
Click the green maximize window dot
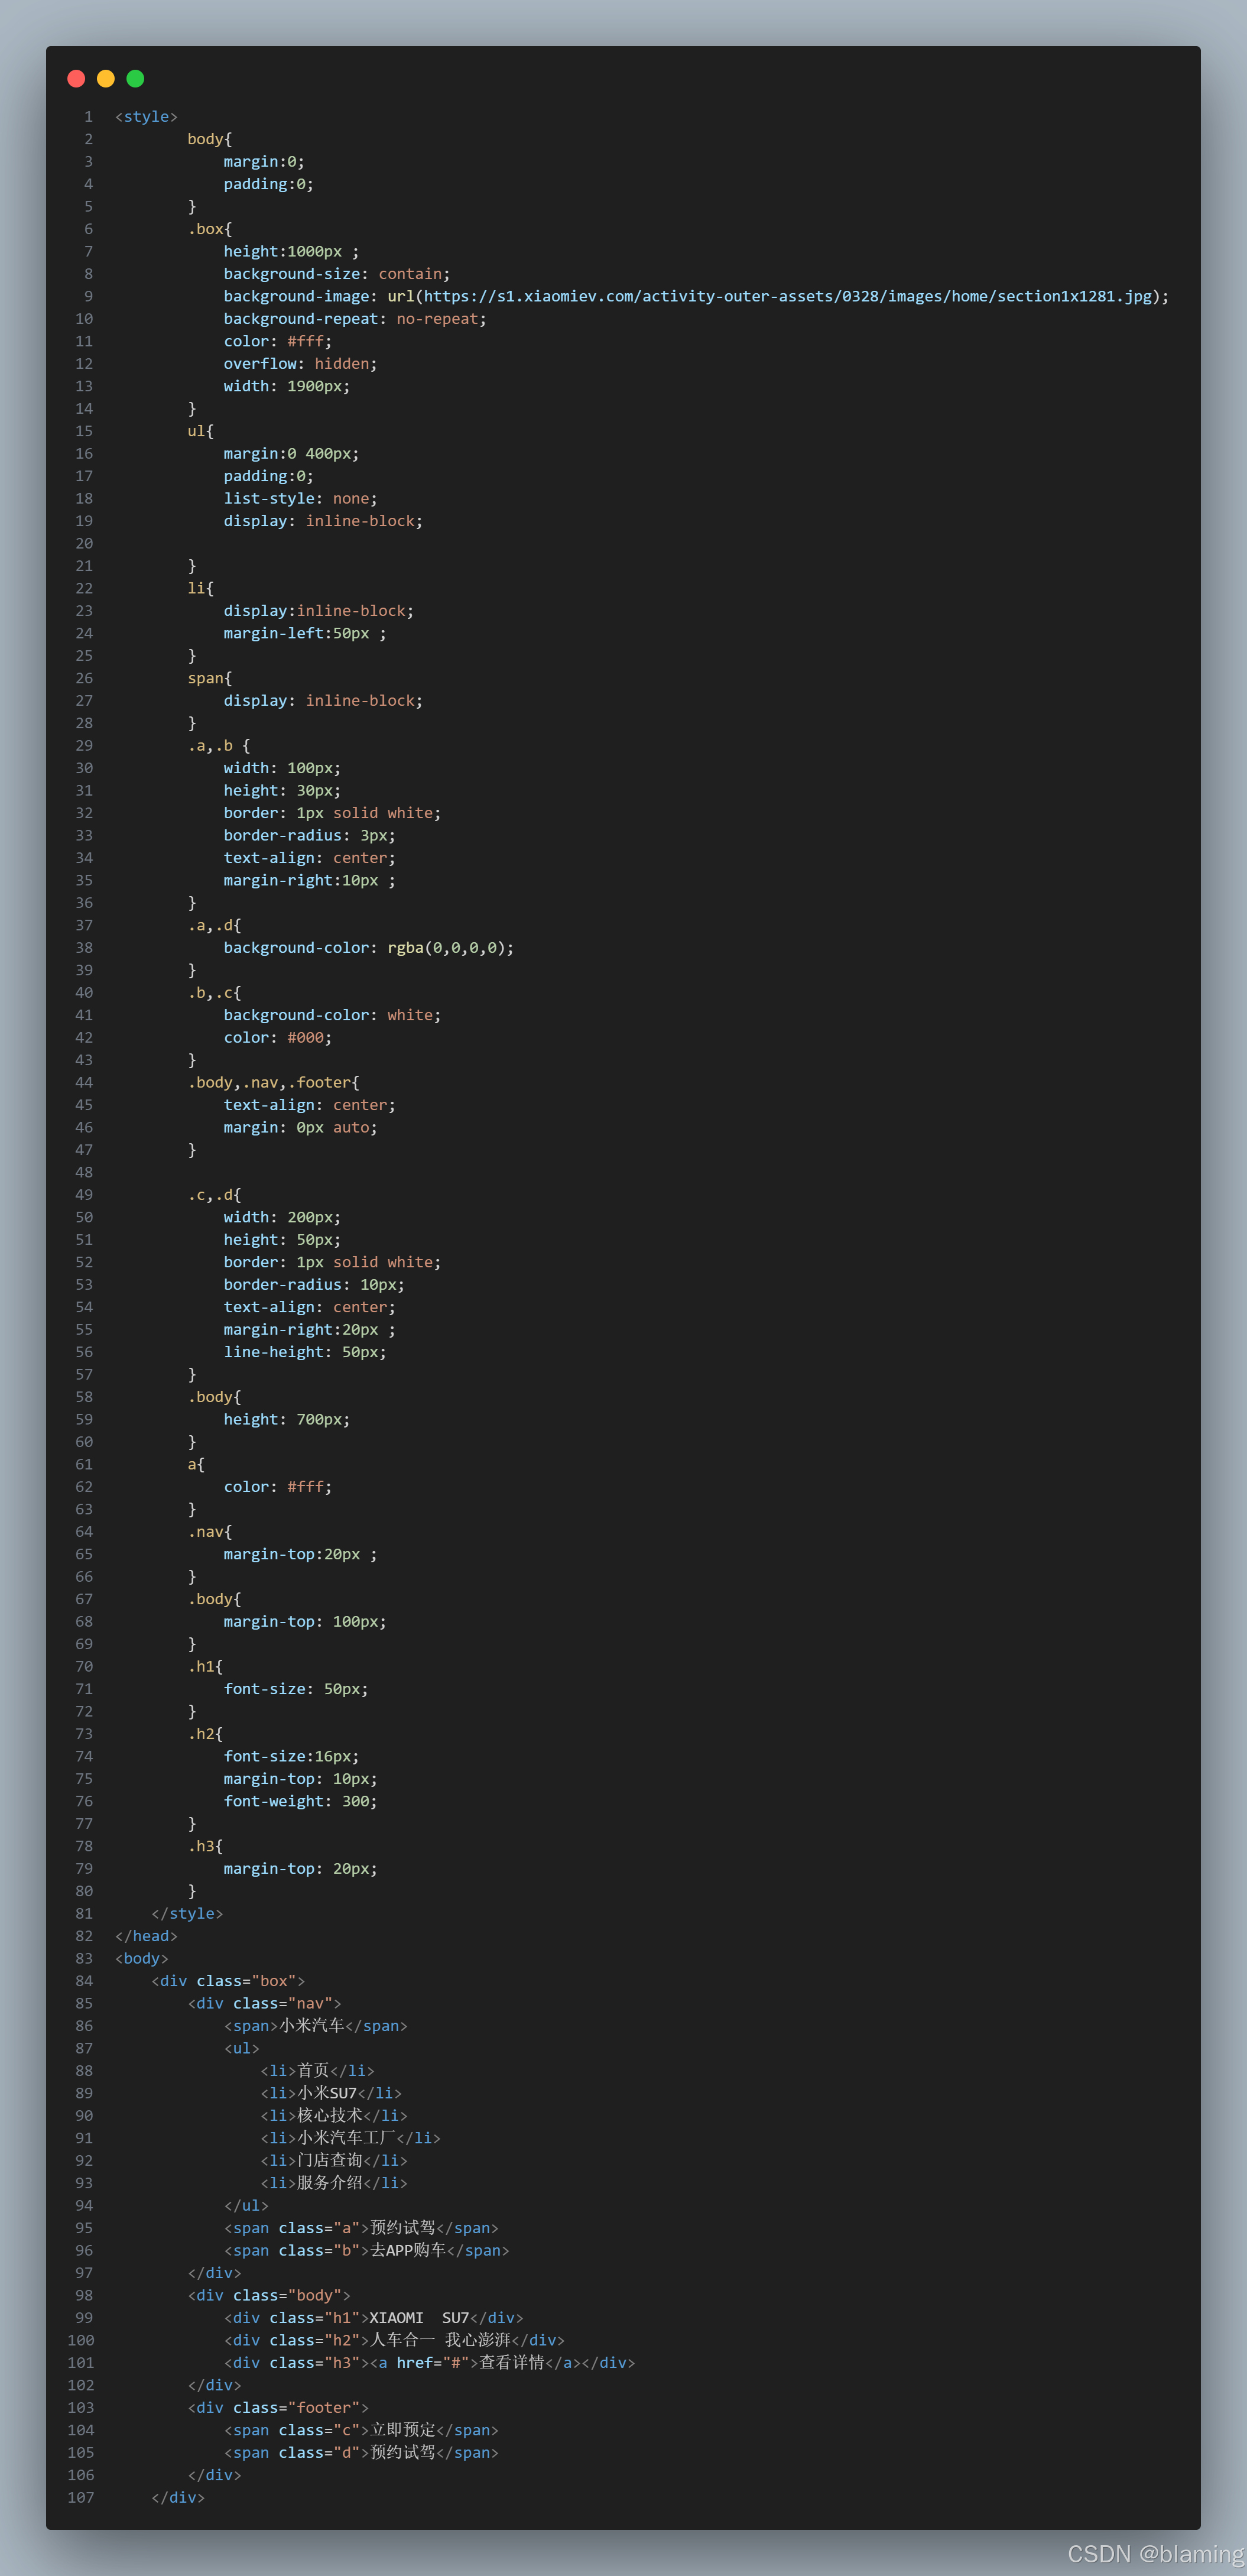pos(135,79)
